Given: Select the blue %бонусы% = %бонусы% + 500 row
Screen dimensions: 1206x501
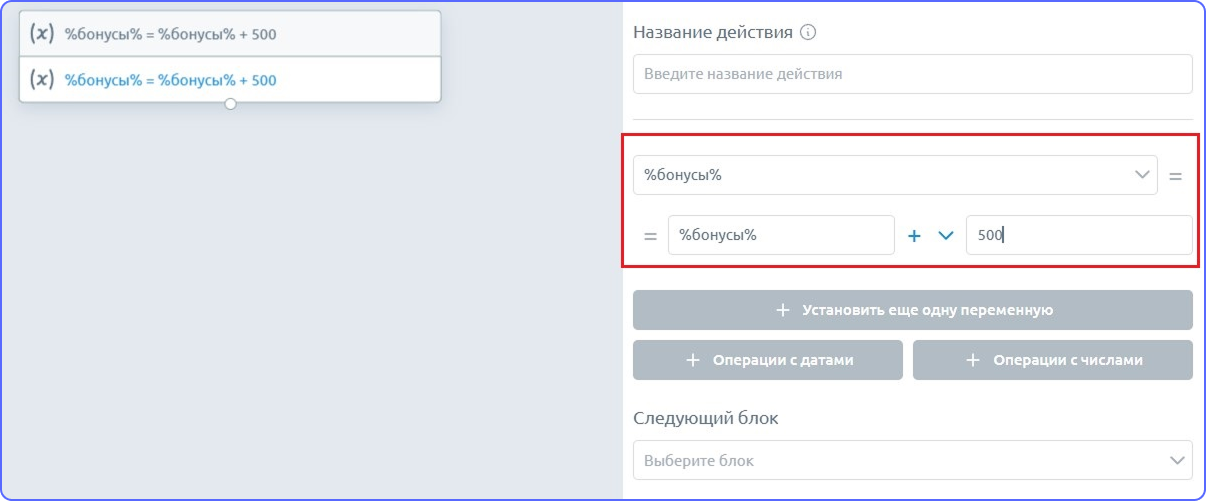Looking at the screenshot, I should 230,79.
